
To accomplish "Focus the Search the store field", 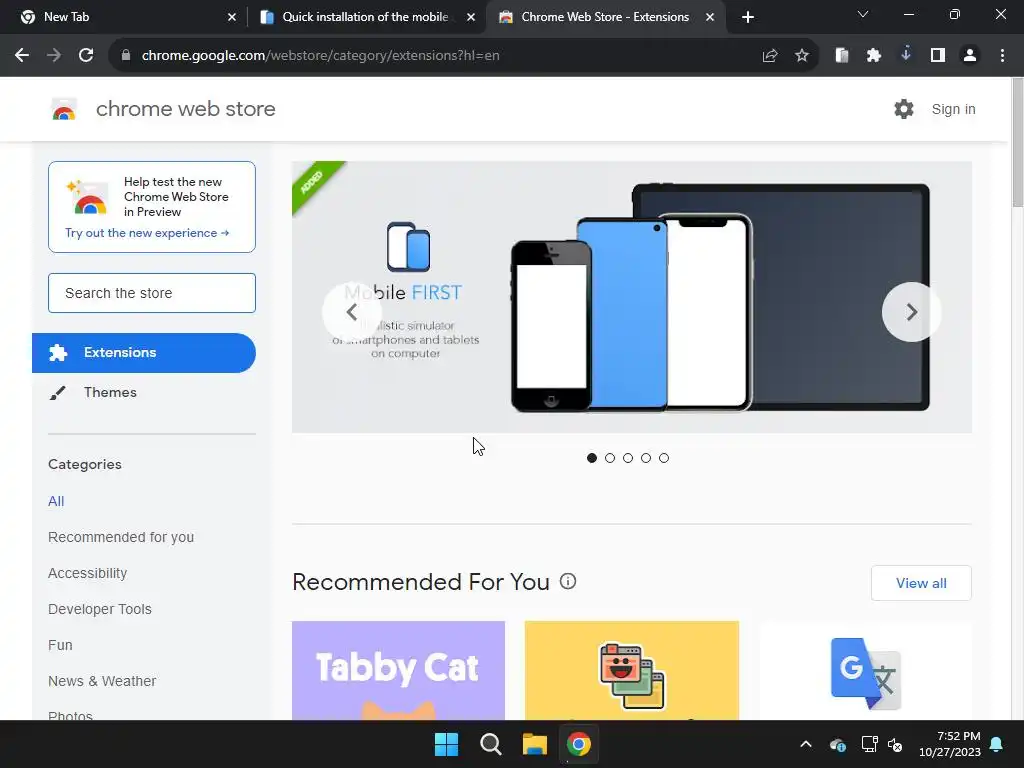I will (x=152, y=293).
